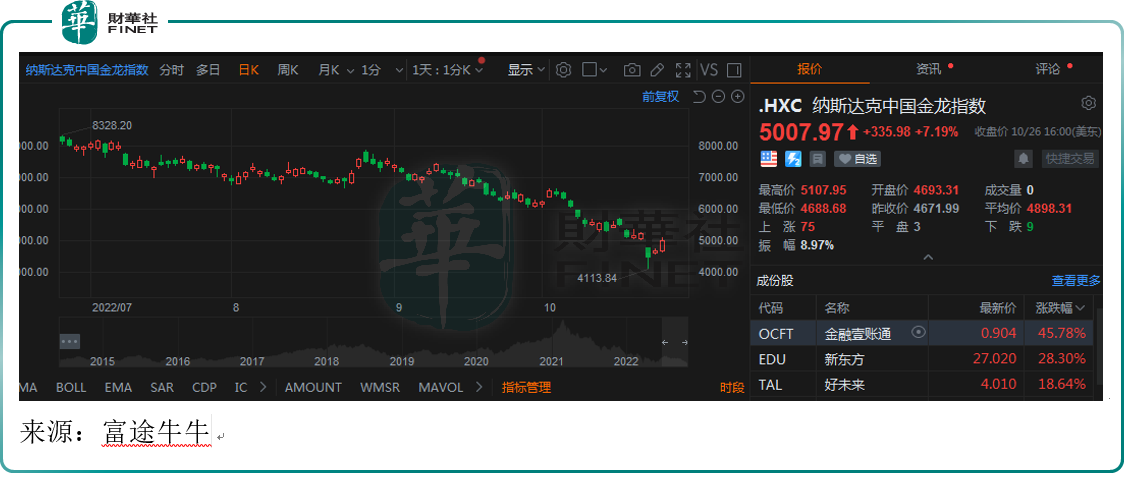Open quote panel settings gear
Viewport: 1124px width, 493px height.
coord(1088,103)
